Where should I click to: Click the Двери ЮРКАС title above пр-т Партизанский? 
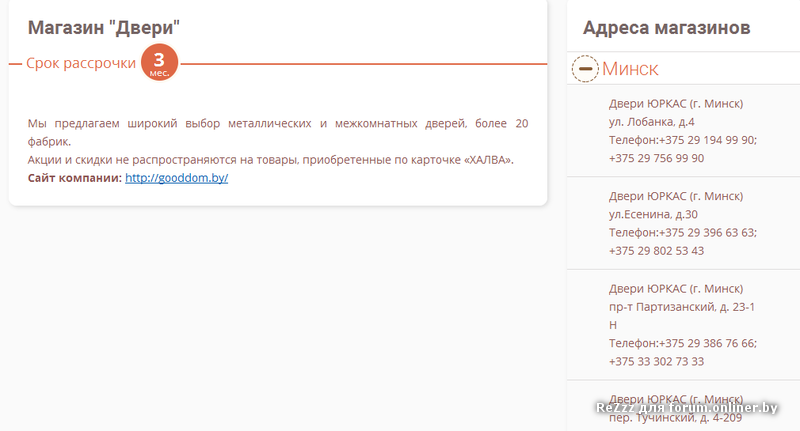[676, 289]
